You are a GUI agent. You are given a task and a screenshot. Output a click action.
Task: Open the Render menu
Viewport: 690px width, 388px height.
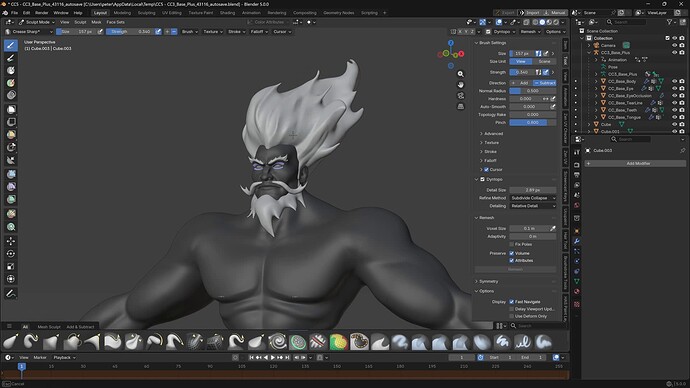[41, 13]
